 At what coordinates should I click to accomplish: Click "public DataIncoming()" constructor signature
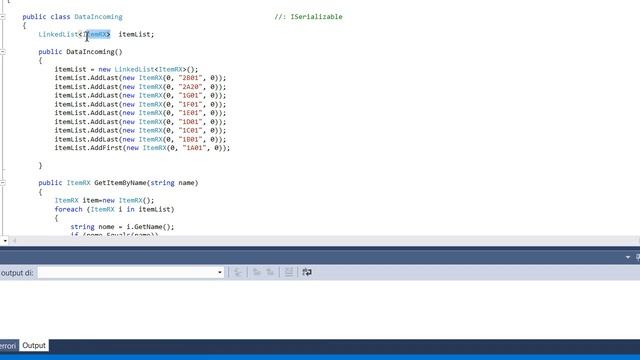(x=80, y=52)
